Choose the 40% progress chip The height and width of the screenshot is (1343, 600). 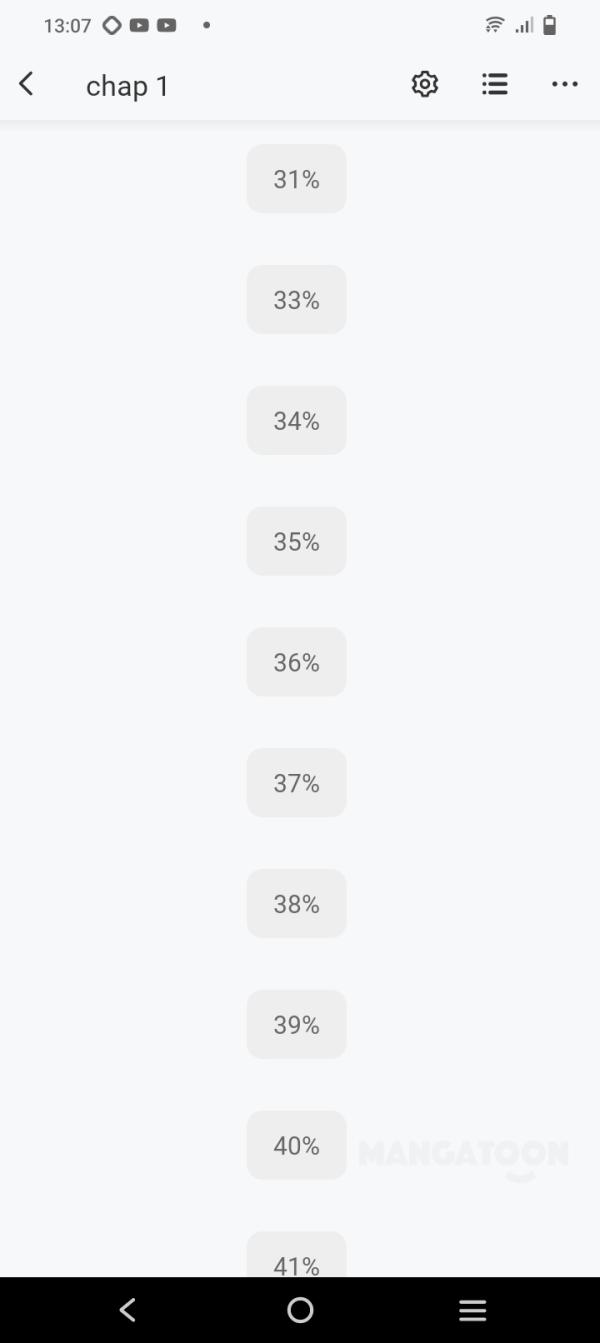point(296,1146)
